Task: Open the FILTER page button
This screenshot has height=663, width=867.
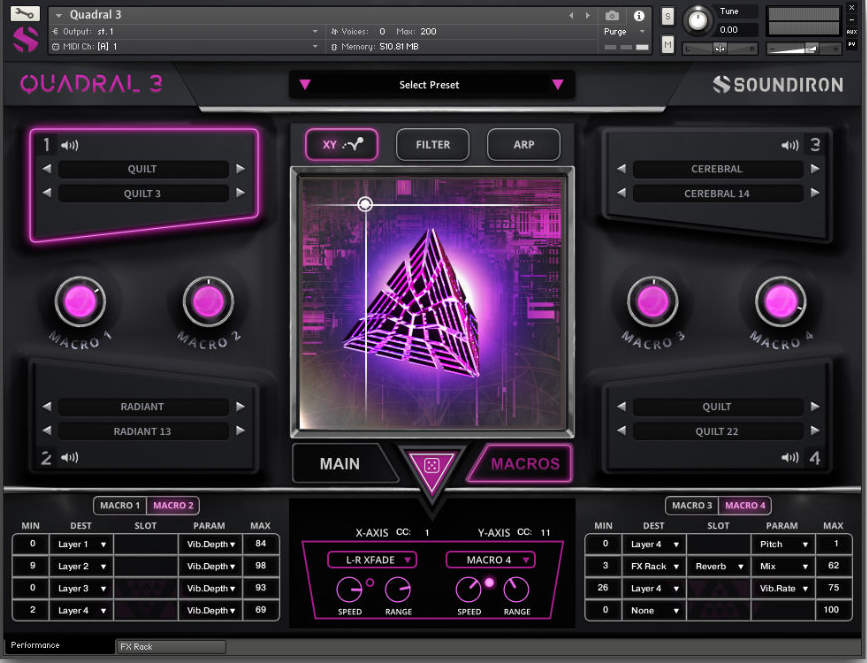Action: click(432, 144)
